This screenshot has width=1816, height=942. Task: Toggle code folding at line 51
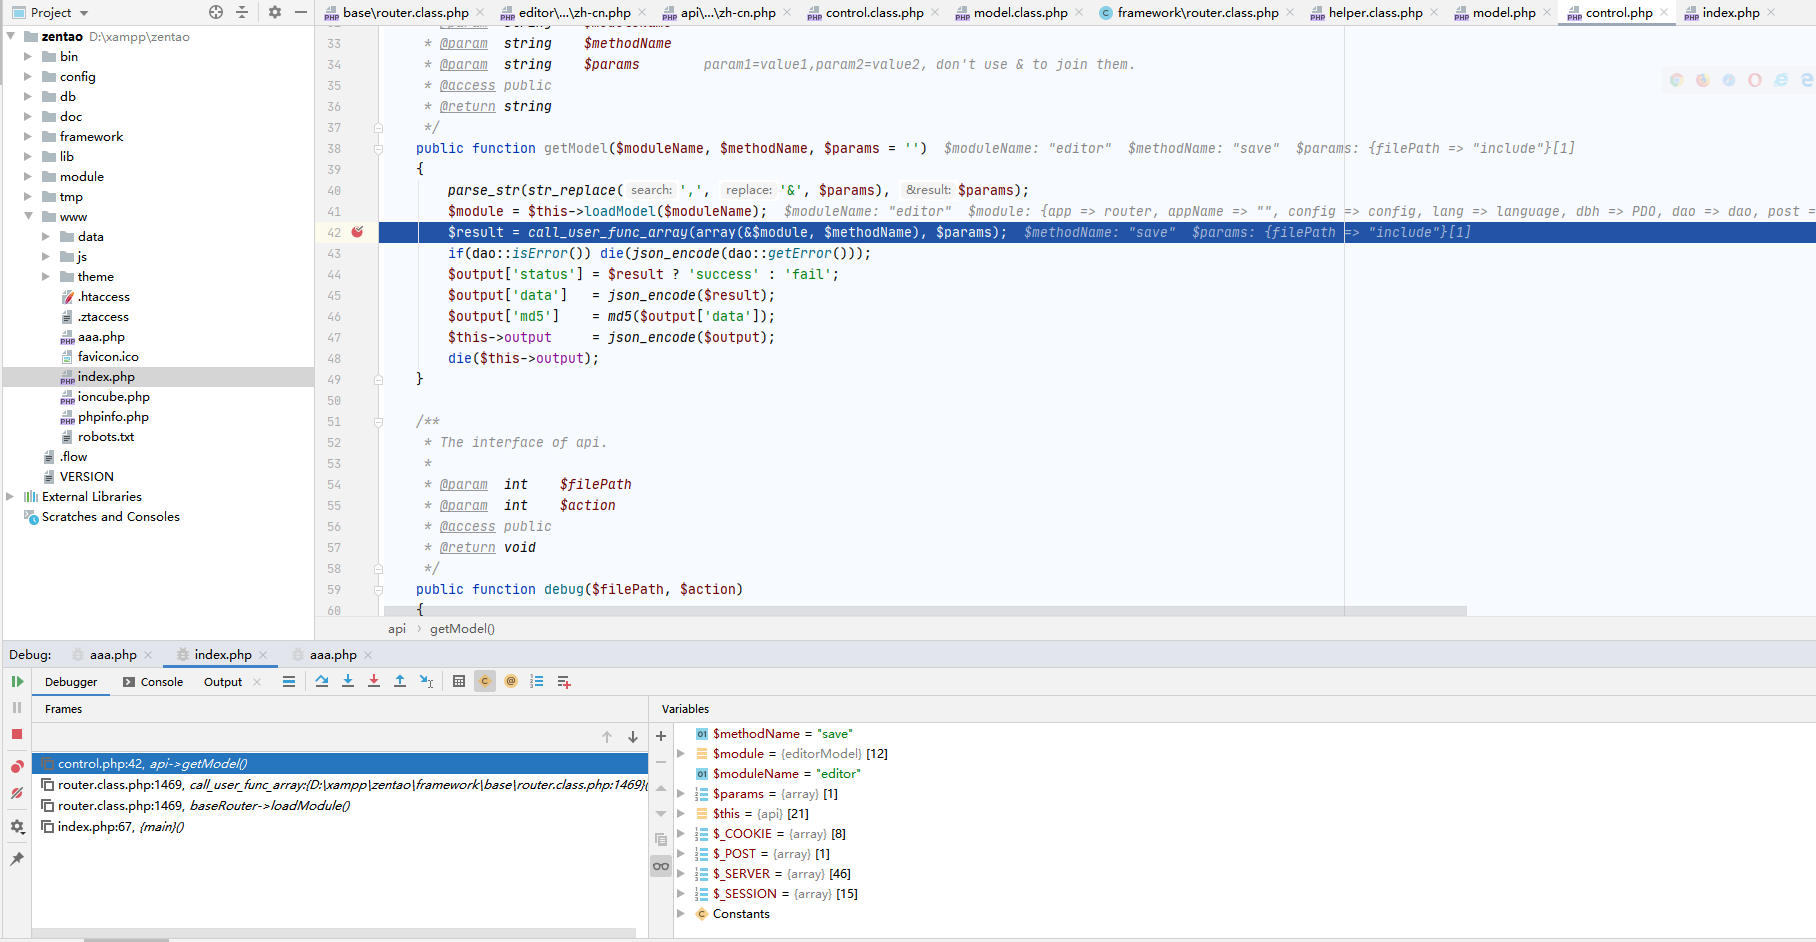[x=379, y=422]
